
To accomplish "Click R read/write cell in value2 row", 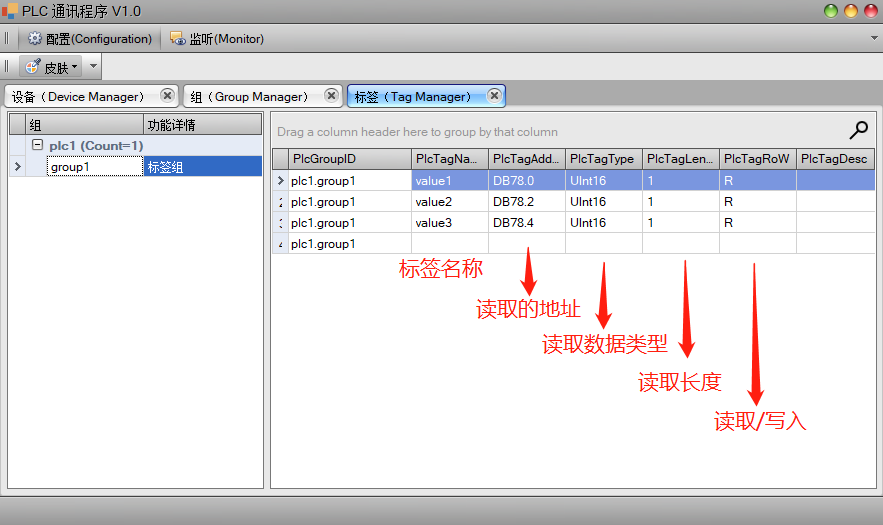I will (x=758, y=202).
